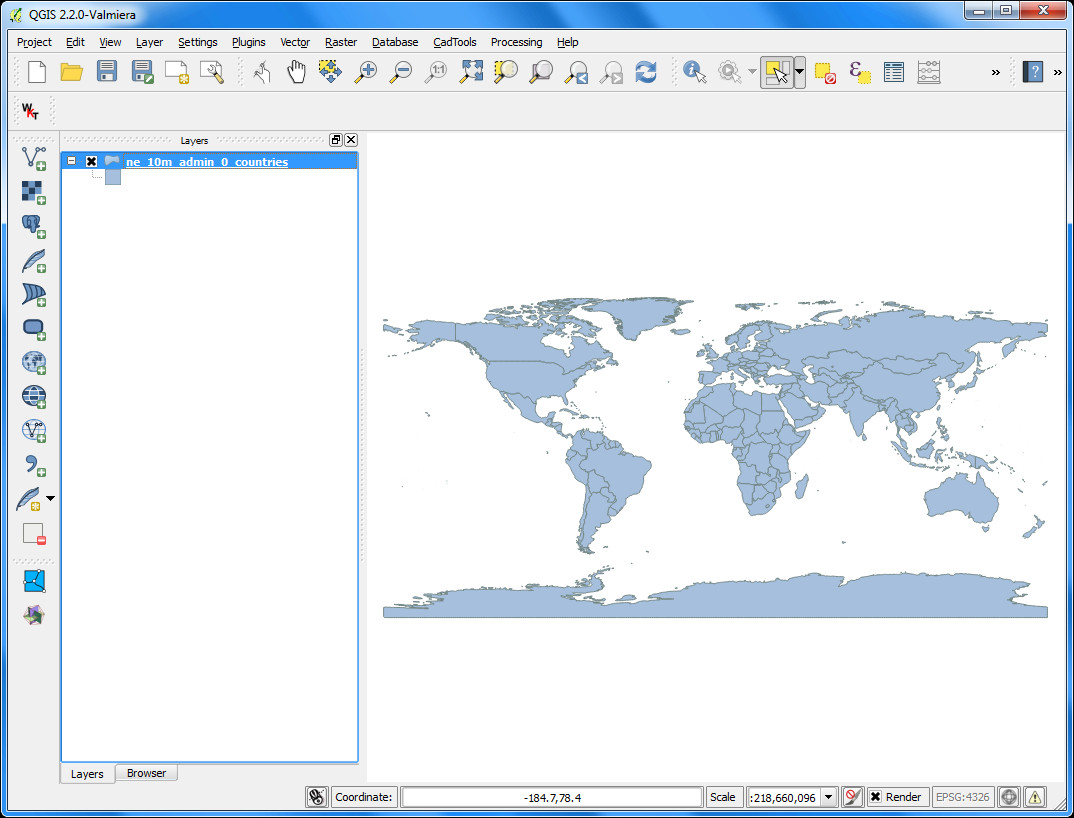Open the Scale dropdown arrow
1074x818 pixels.
828,797
